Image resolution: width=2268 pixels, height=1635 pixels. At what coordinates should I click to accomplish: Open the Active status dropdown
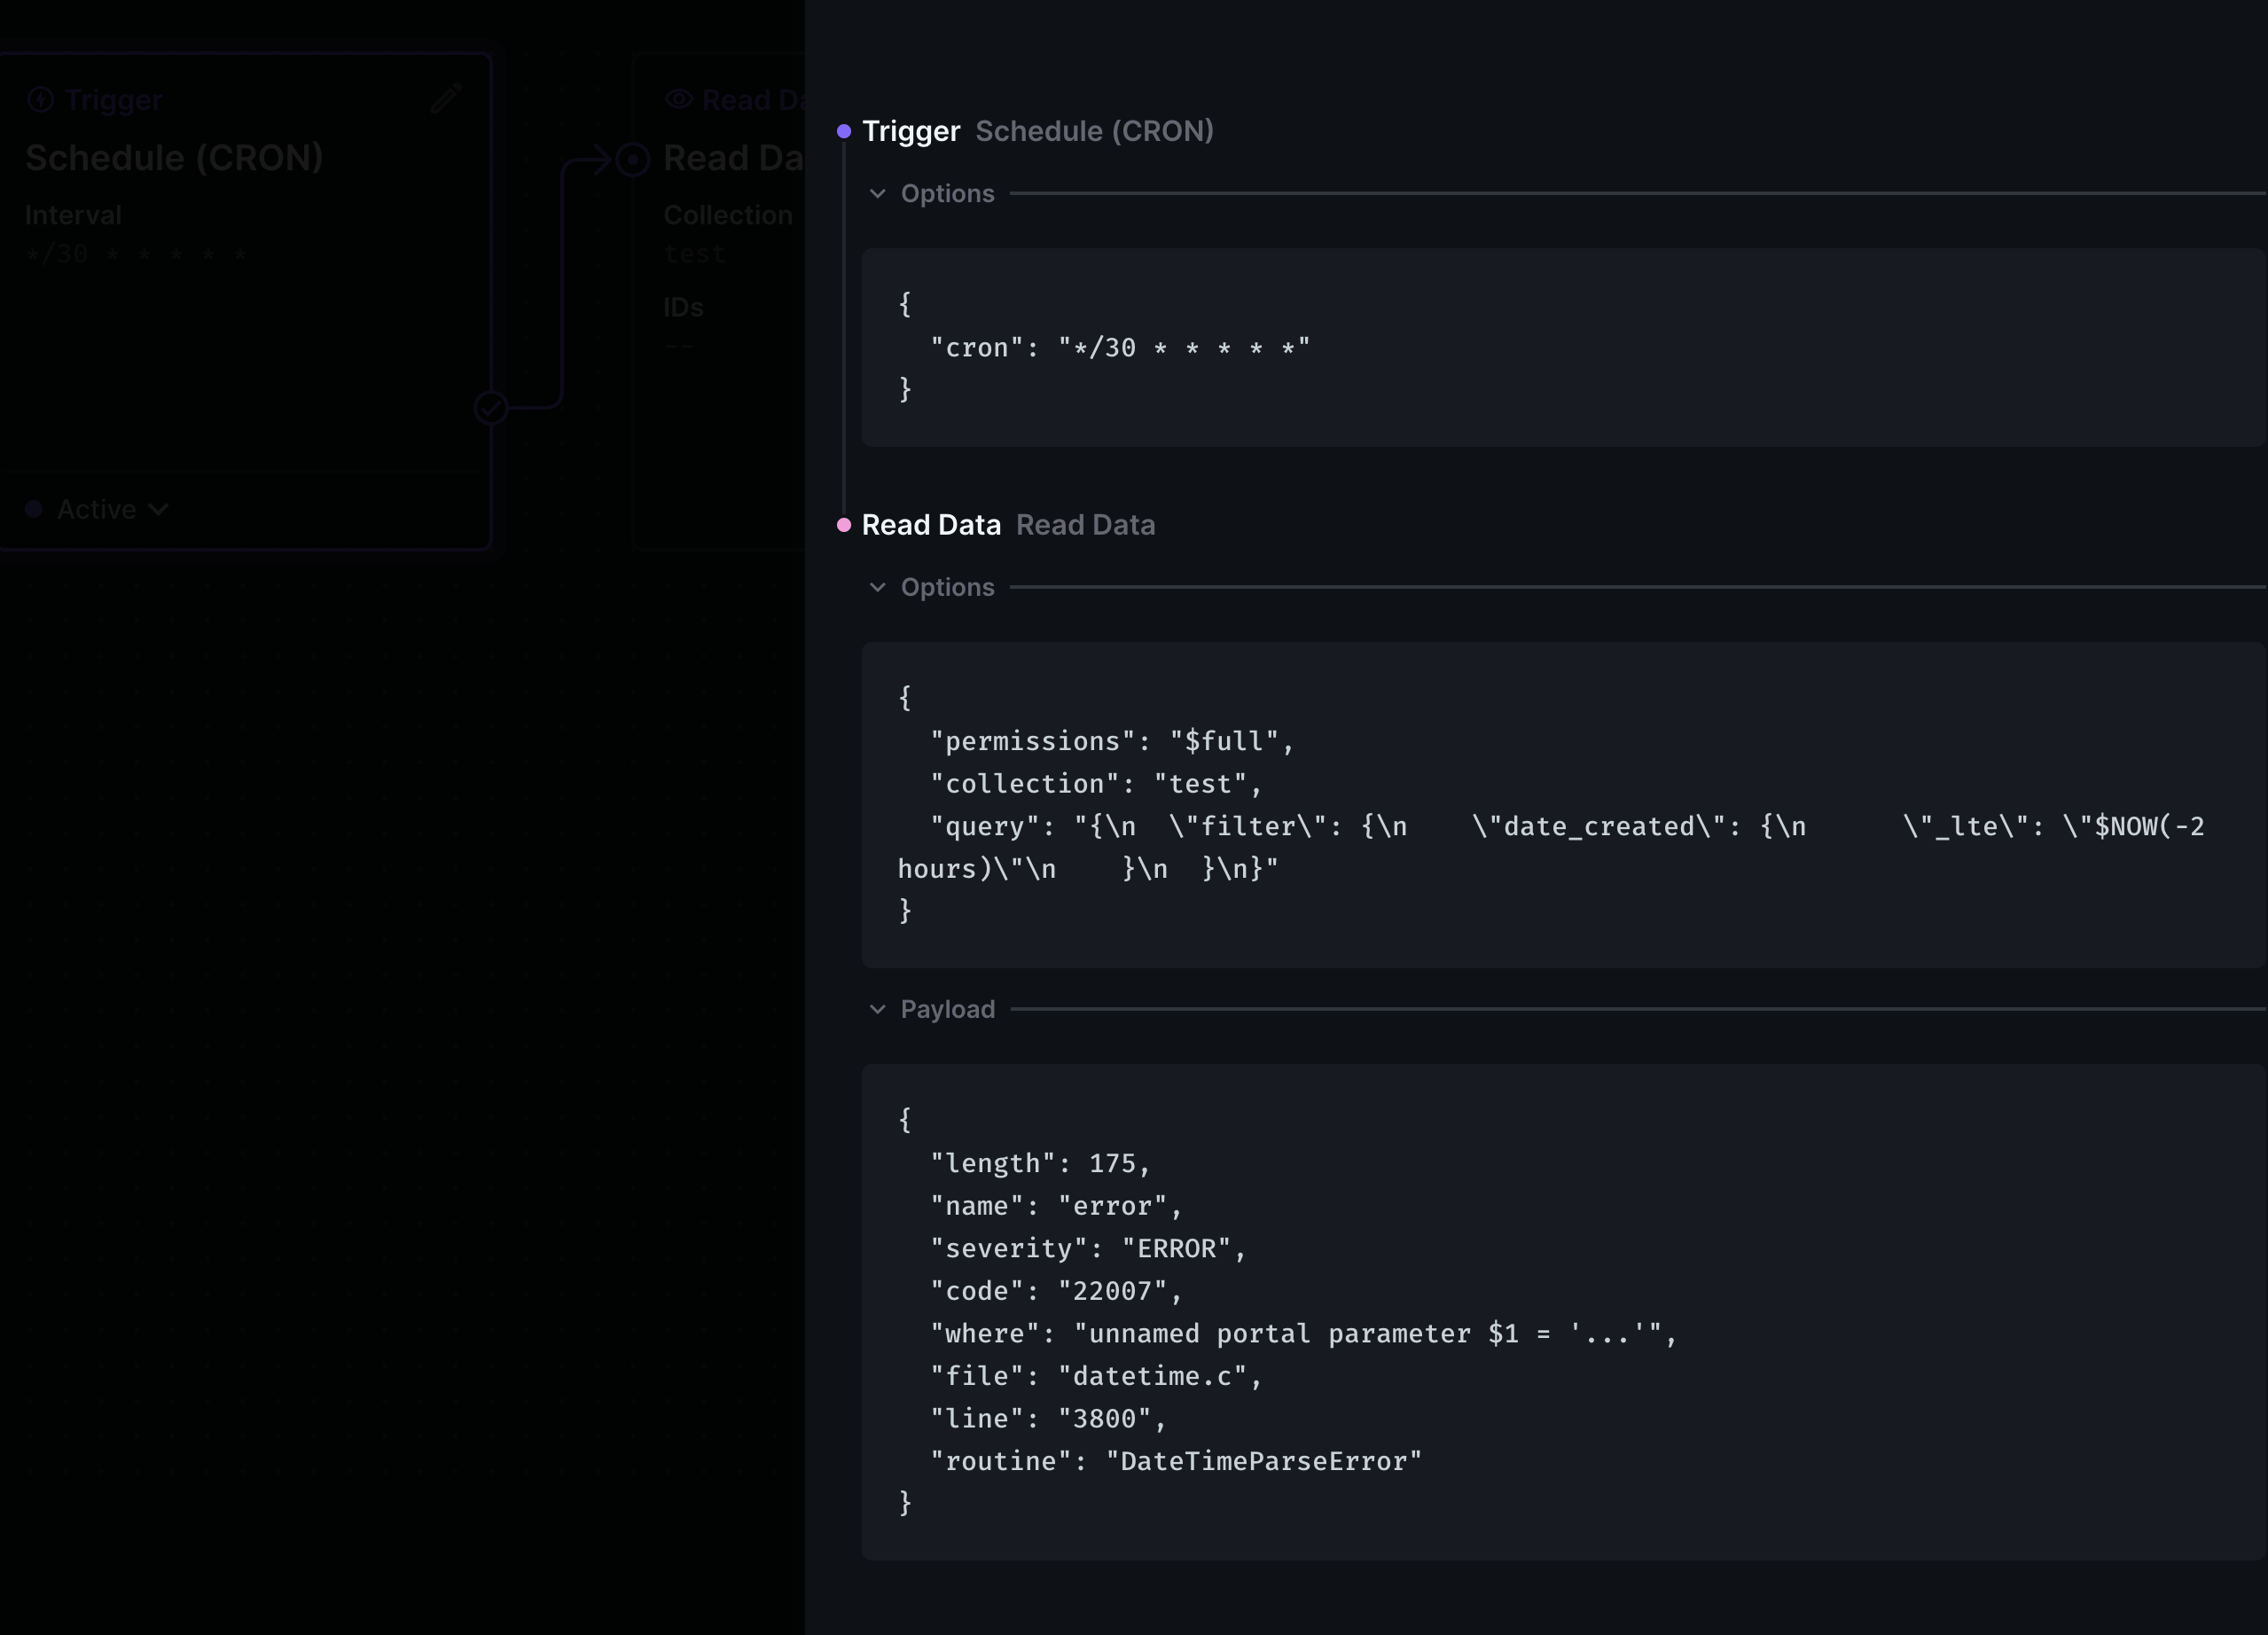(x=158, y=508)
